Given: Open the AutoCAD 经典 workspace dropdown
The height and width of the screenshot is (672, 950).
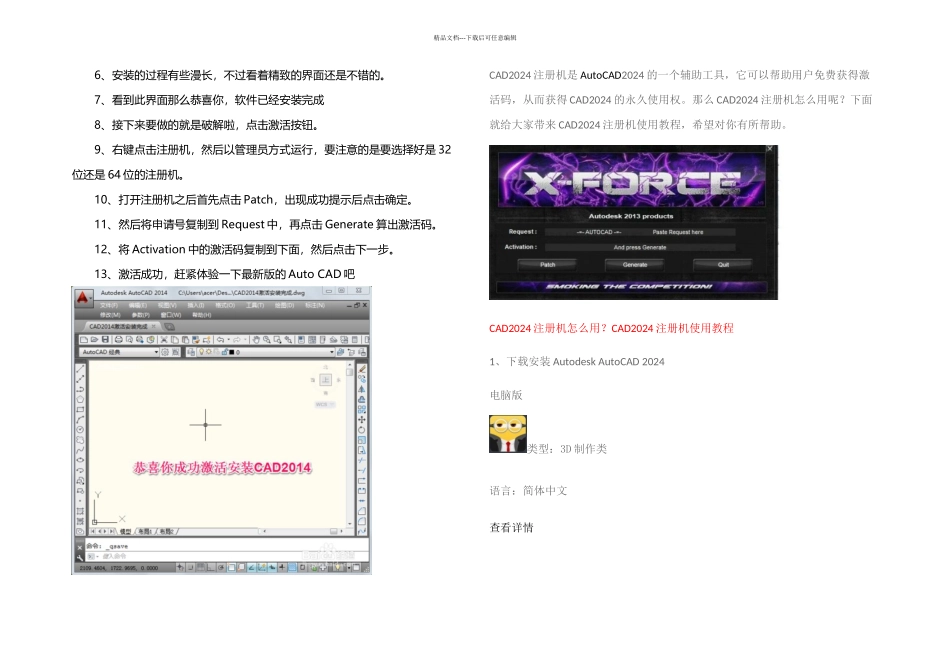Looking at the screenshot, I should (119, 352).
